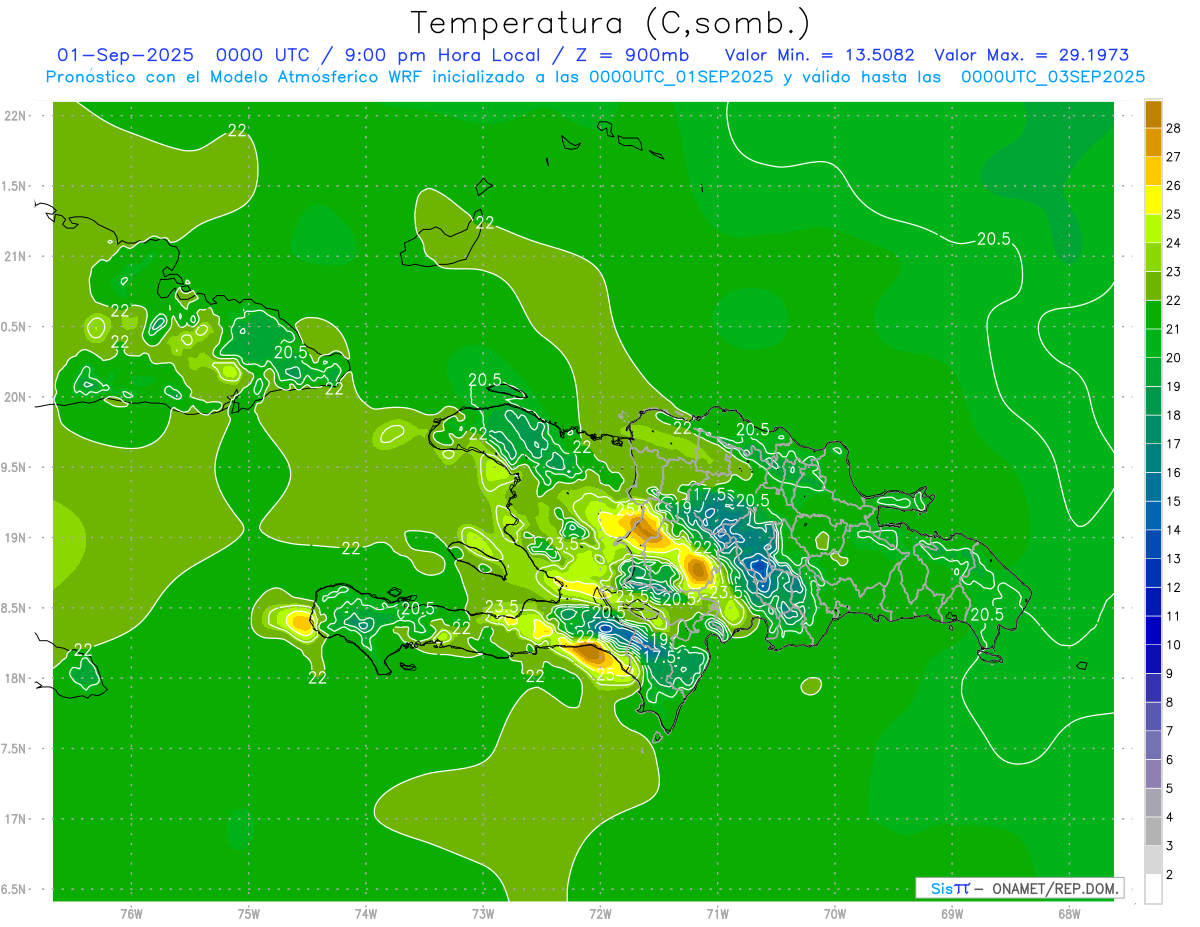Click the color scale label "2"
This screenshot has width=1200, height=927.
(1171, 875)
